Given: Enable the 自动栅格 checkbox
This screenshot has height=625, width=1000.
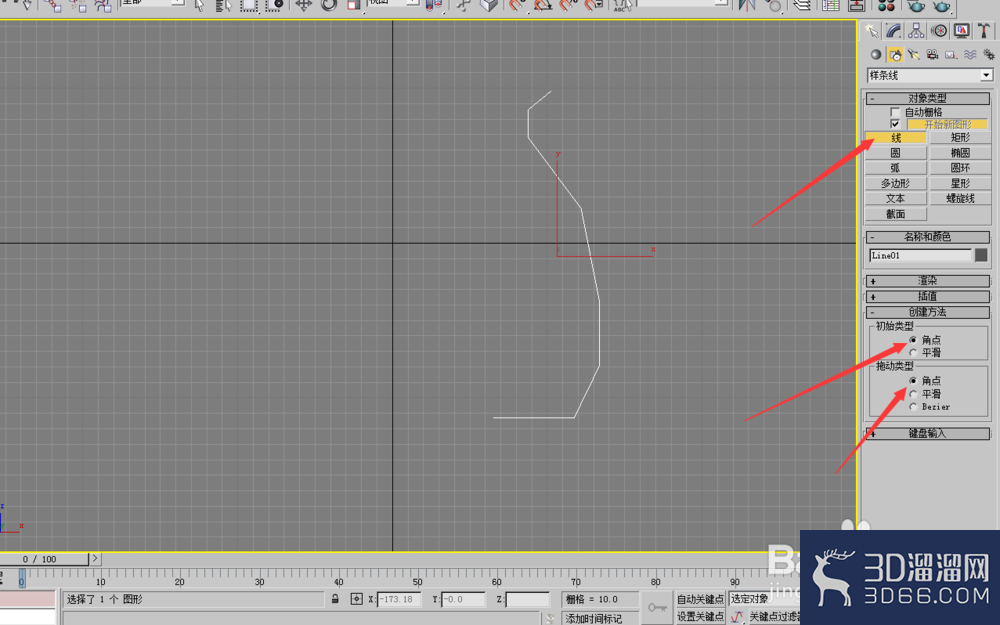Looking at the screenshot, I should [x=895, y=112].
